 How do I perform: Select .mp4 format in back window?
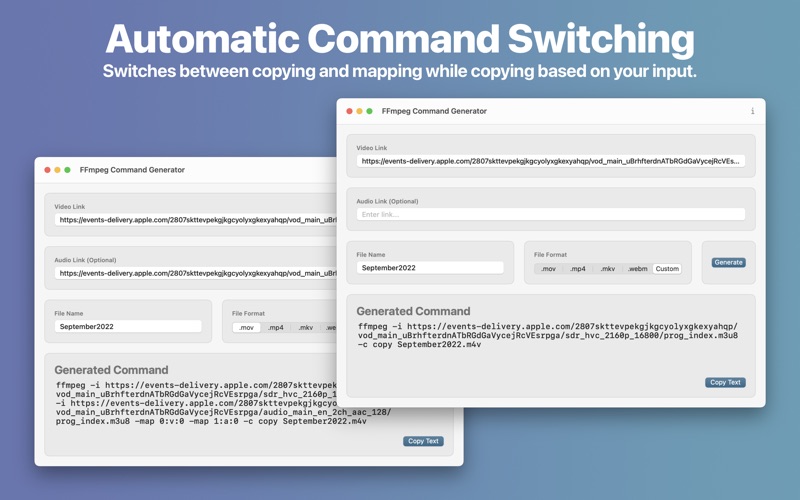coord(276,328)
